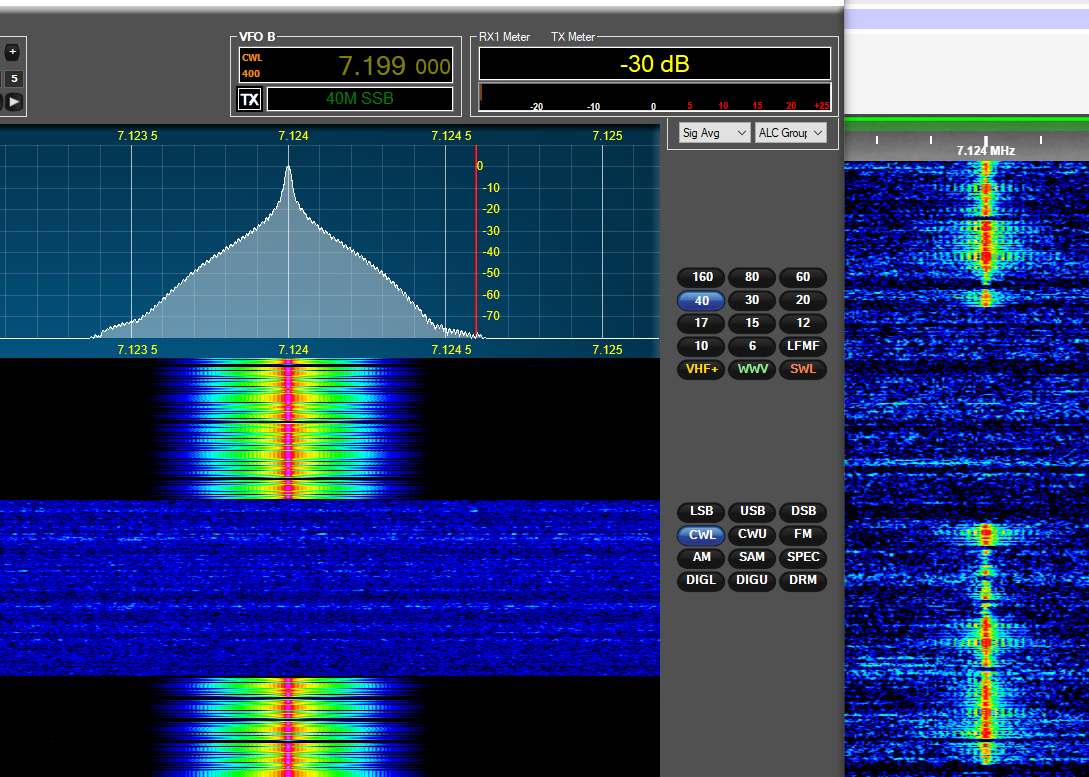The image size is (1089, 777).
Task: Select the SWL band button
Action: click(x=803, y=369)
